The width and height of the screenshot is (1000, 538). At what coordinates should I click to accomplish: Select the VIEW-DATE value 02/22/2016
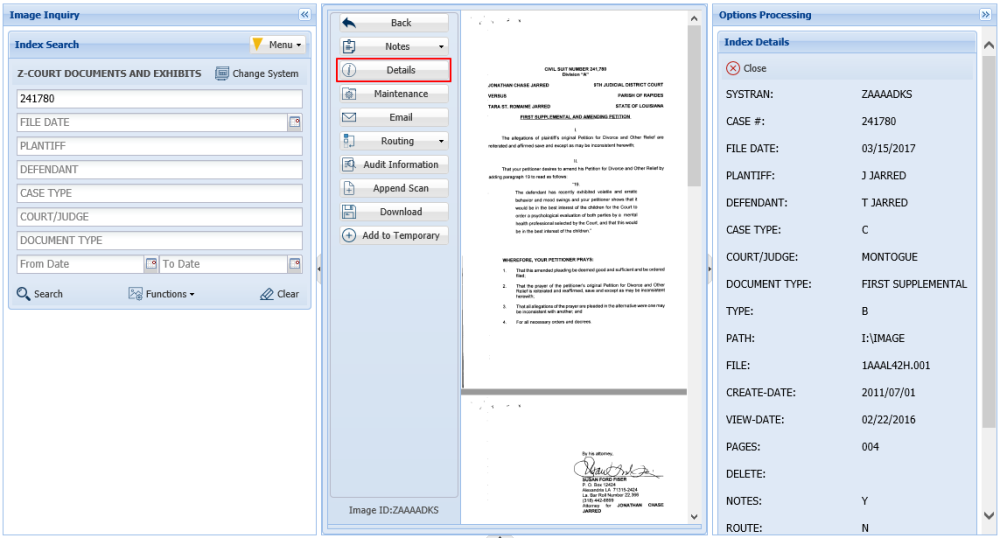pos(888,419)
